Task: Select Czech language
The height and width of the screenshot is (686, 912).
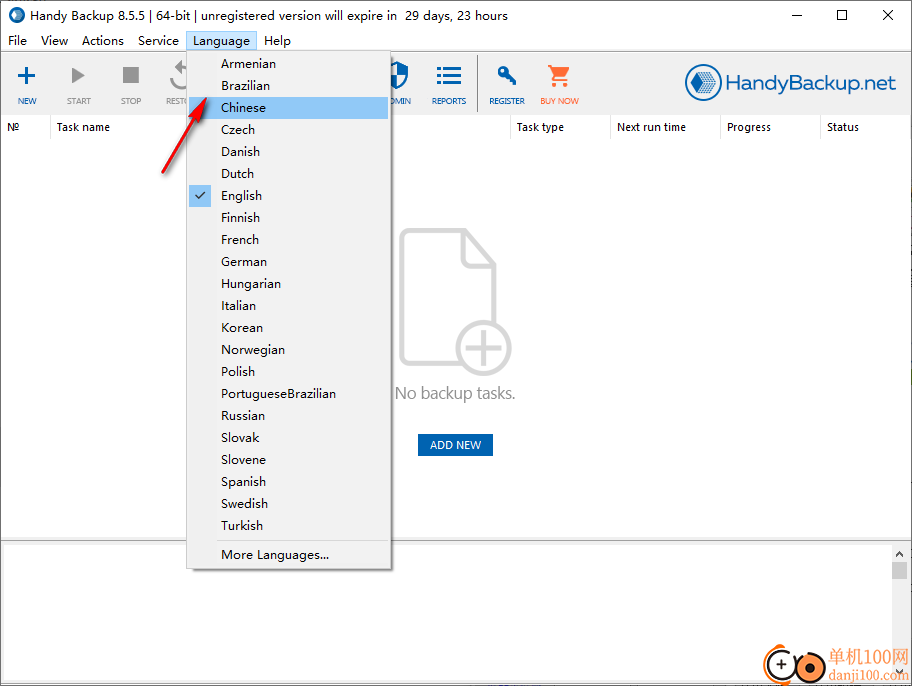Action: [288, 130]
